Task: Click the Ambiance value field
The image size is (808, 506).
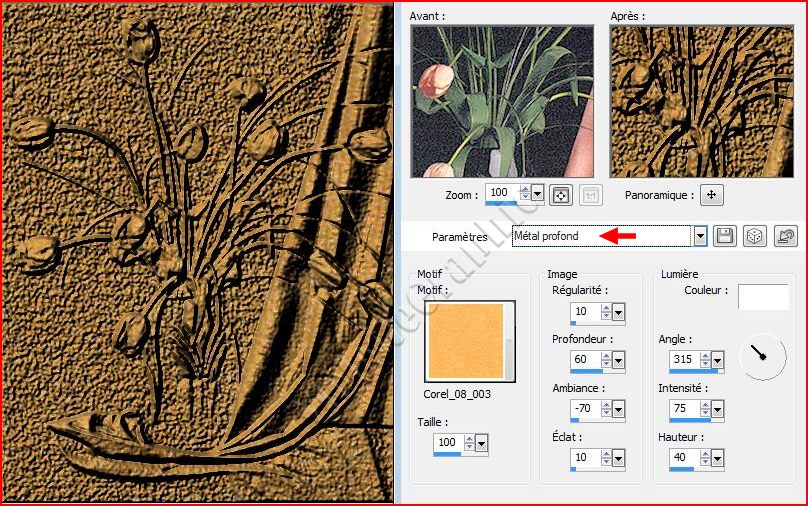Action: 583,409
